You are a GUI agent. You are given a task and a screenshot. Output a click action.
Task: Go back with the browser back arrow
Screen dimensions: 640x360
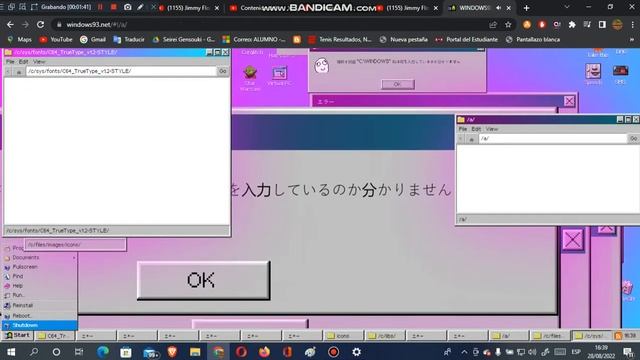(10, 24)
